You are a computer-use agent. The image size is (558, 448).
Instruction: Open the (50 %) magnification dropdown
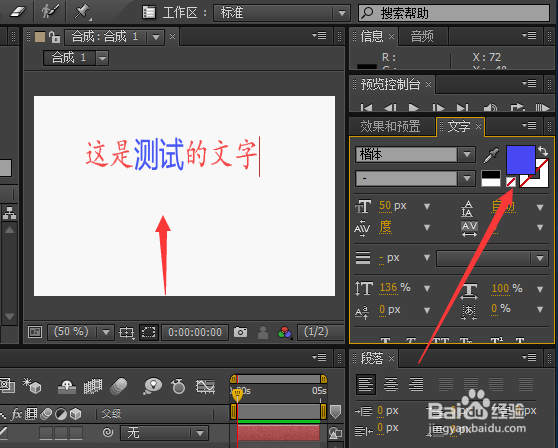point(80,332)
